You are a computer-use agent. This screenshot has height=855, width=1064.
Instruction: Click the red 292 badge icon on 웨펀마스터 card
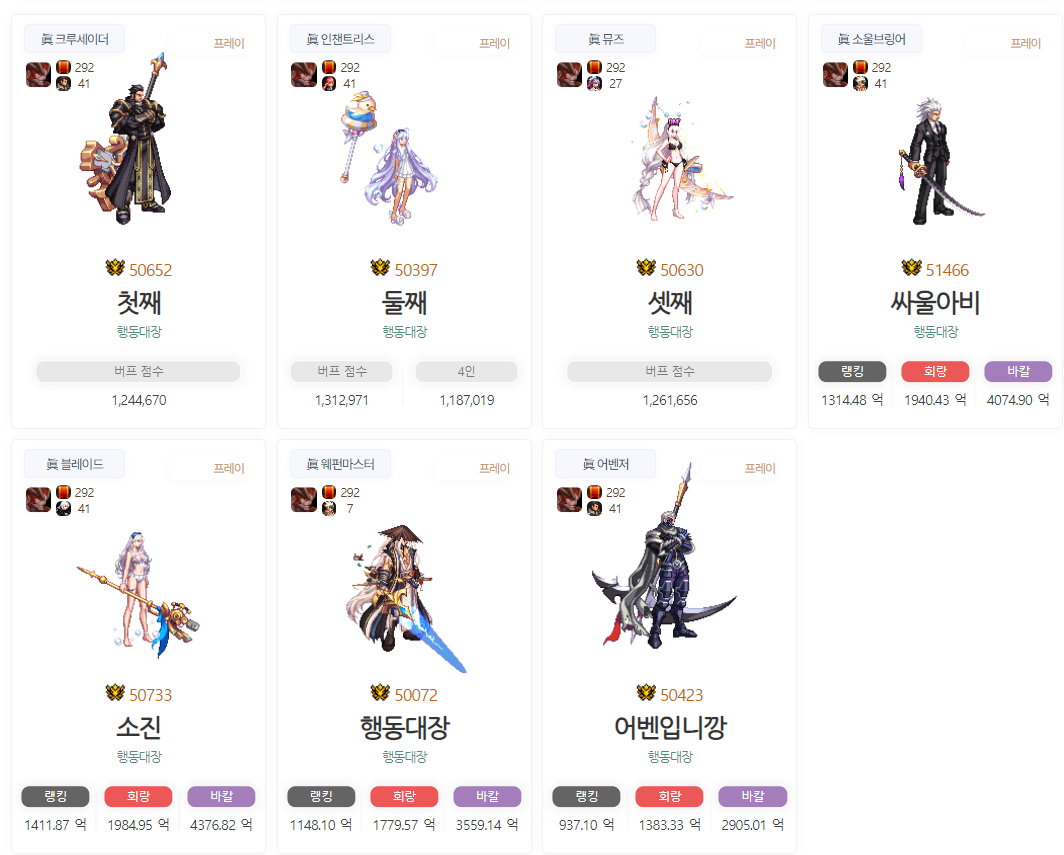[329, 492]
